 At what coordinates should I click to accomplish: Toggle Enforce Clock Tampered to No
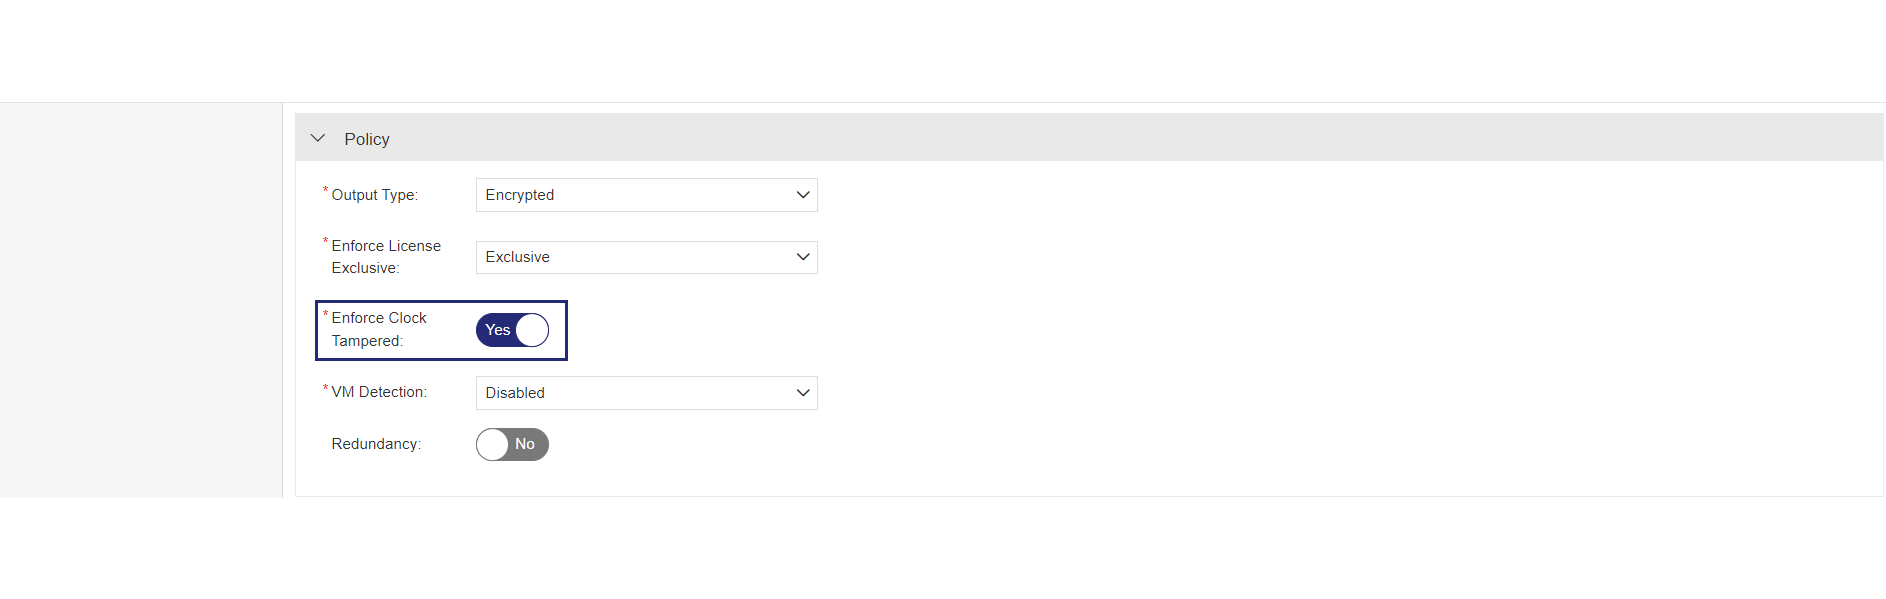512,329
